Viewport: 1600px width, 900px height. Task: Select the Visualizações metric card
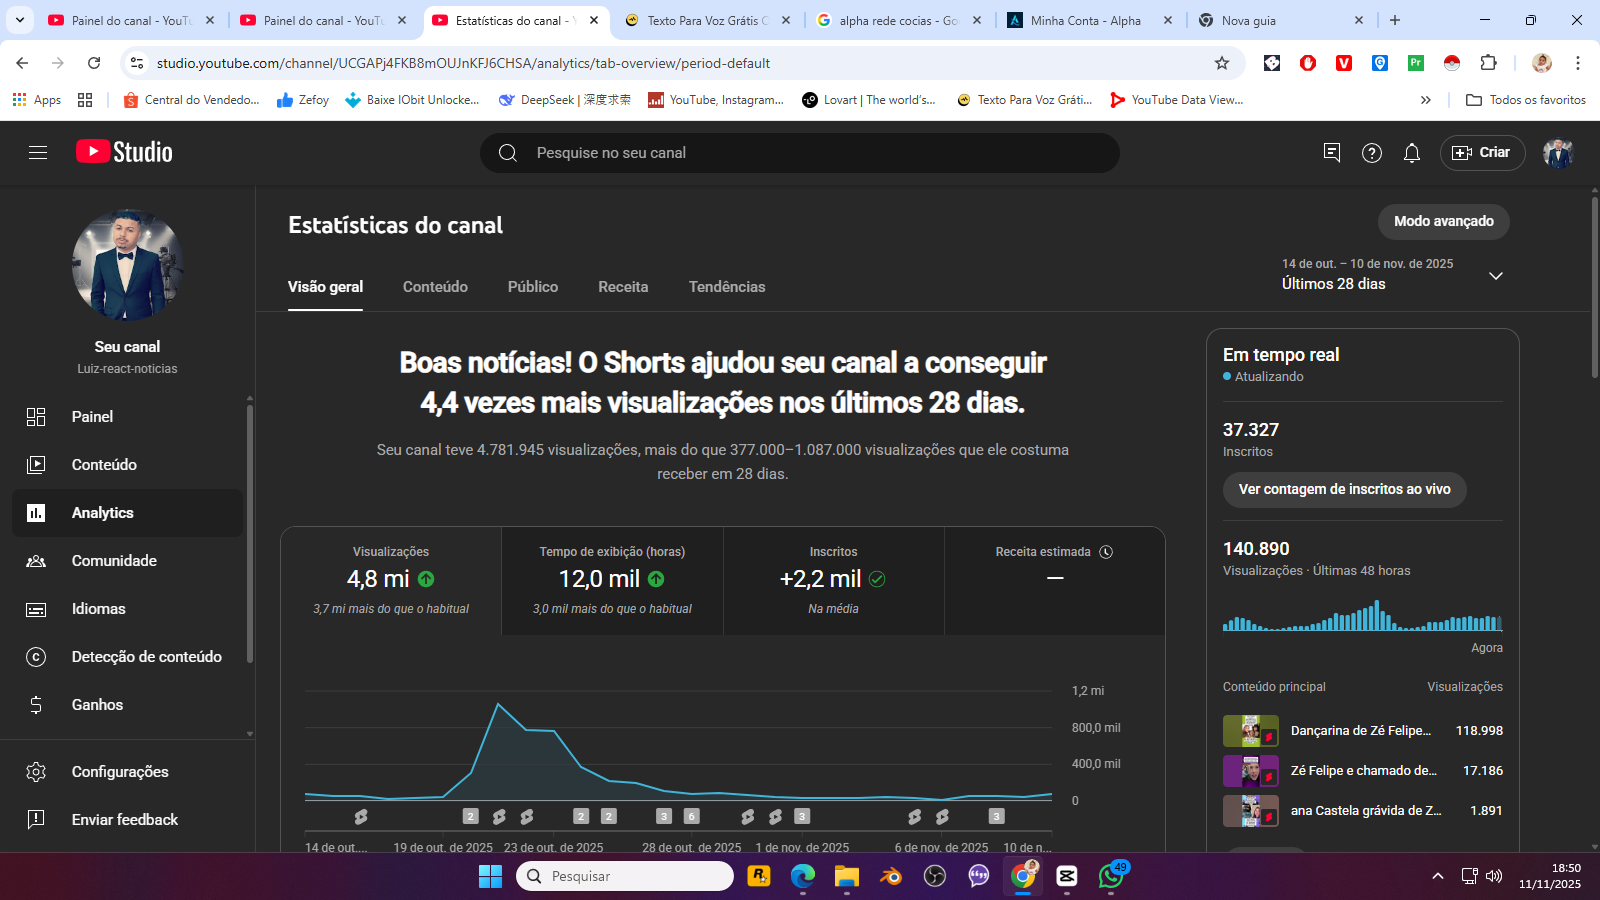pos(391,581)
